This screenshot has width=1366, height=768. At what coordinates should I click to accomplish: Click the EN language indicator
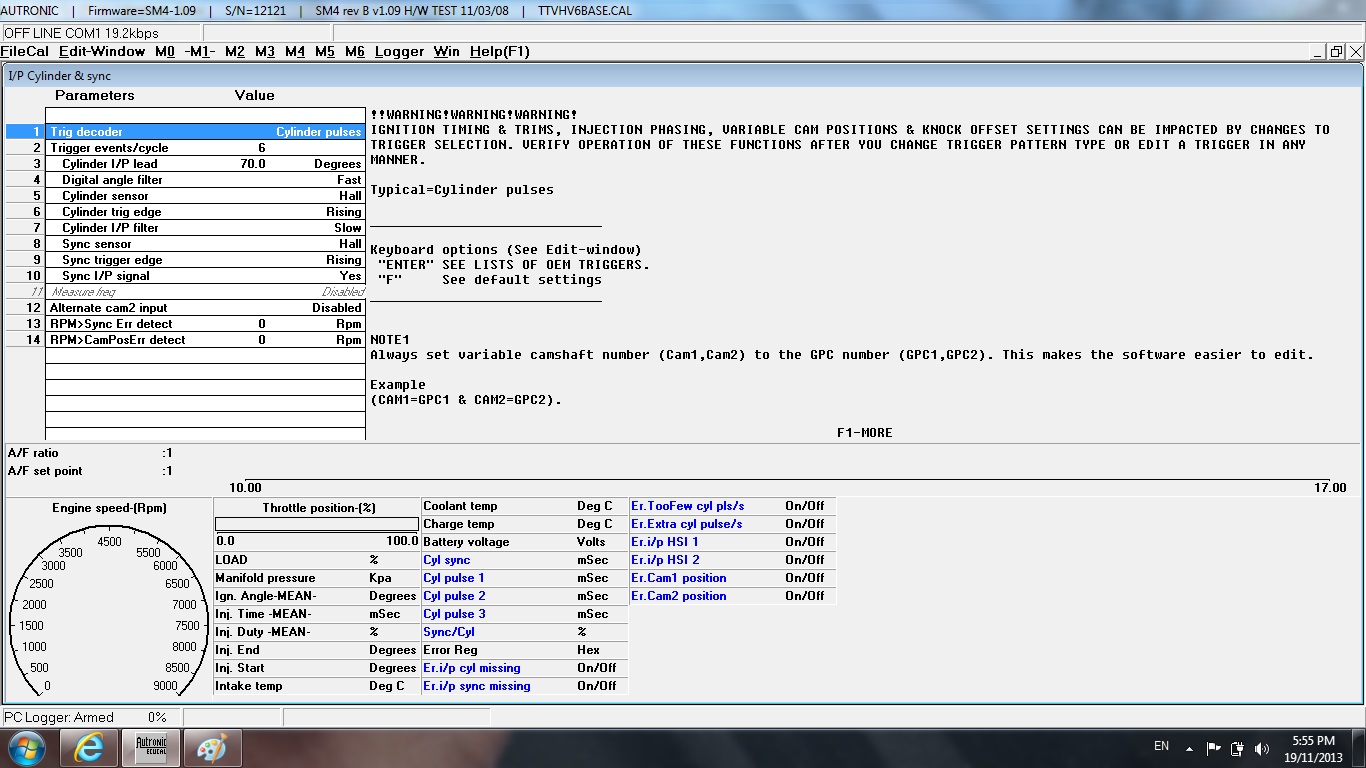point(1161,746)
